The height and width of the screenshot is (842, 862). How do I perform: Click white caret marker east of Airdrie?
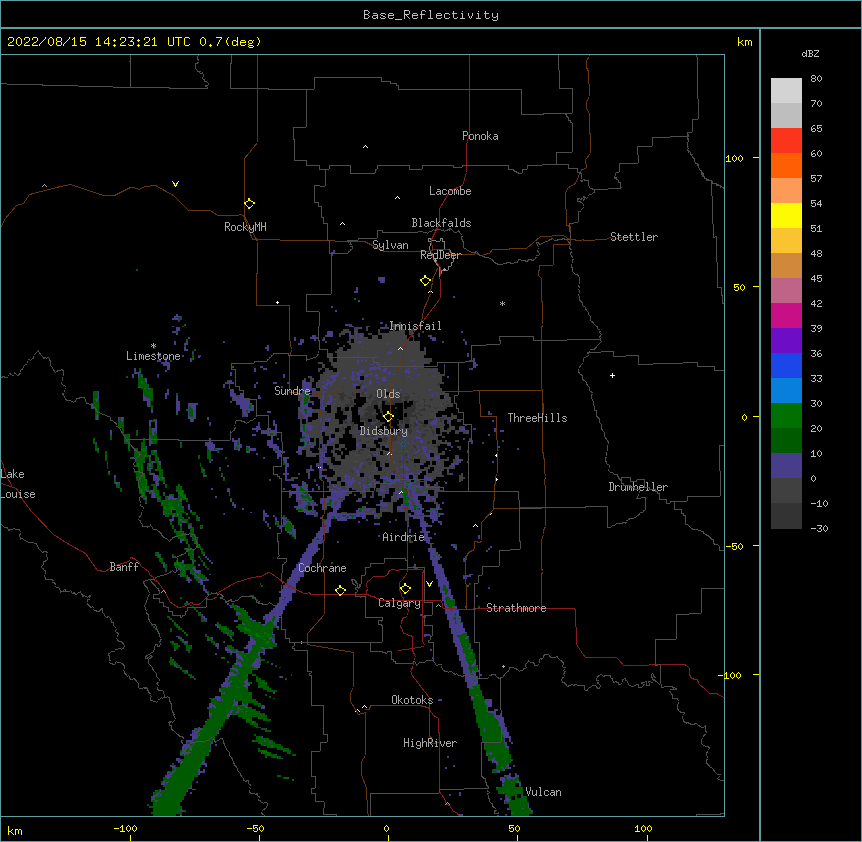476,526
